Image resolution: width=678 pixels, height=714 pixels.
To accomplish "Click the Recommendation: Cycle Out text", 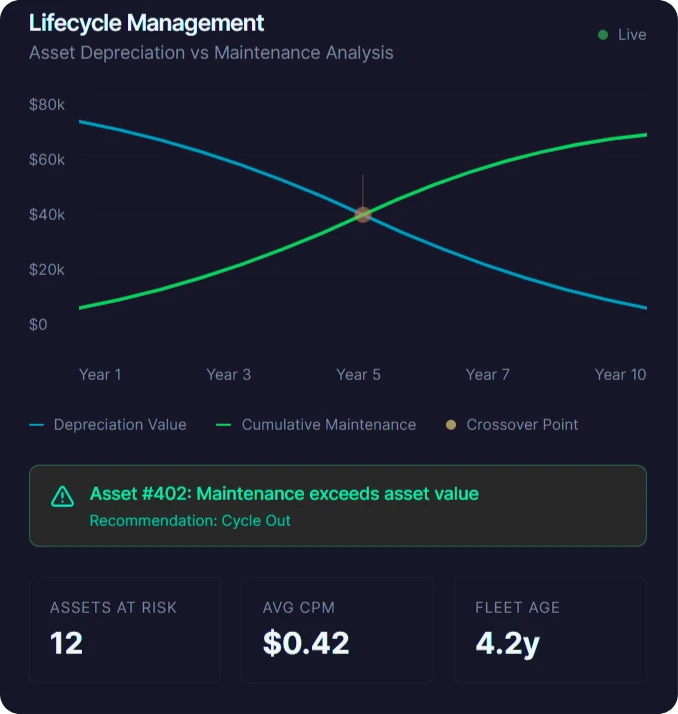I will [x=190, y=521].
